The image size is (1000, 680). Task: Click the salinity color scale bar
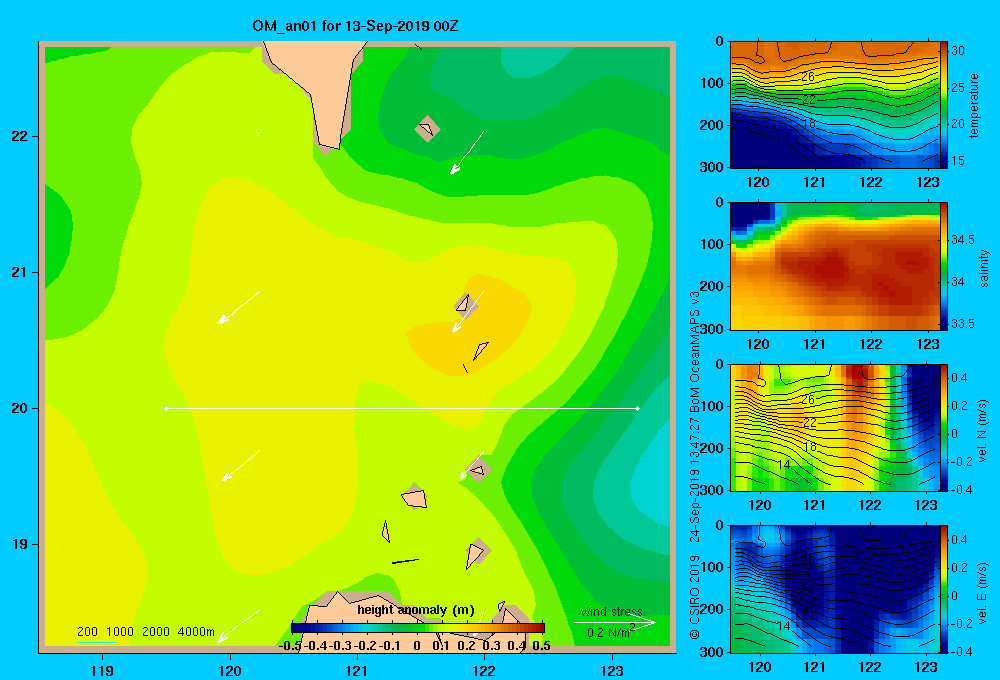(944, 266)
